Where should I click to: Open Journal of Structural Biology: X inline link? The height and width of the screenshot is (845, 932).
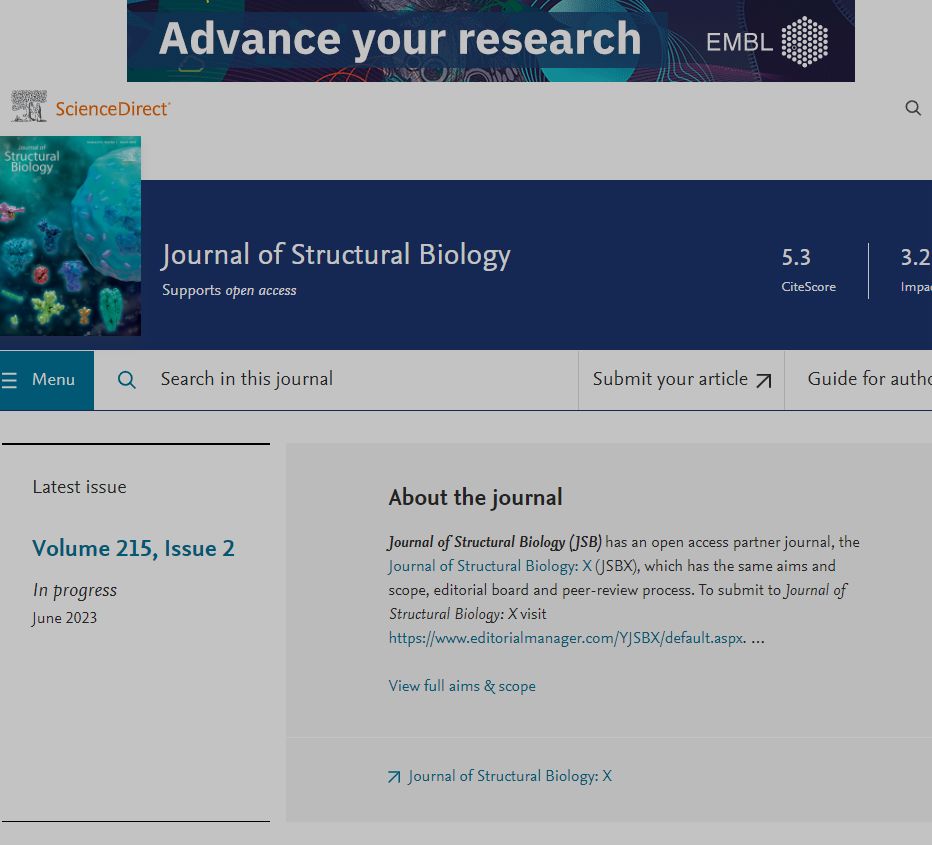click(490, 566)
